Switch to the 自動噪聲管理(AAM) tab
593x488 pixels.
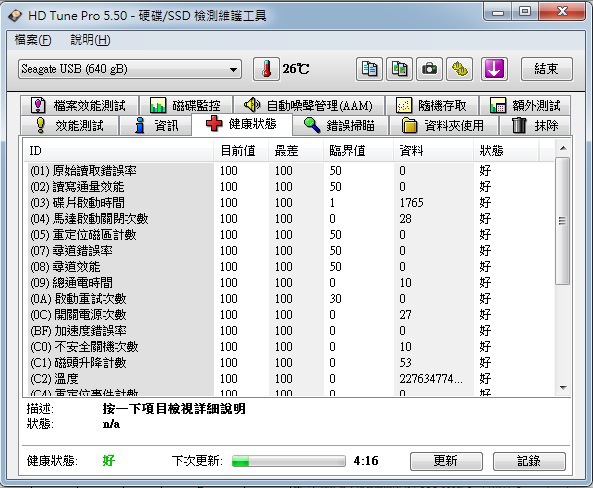tap(309, 105)
